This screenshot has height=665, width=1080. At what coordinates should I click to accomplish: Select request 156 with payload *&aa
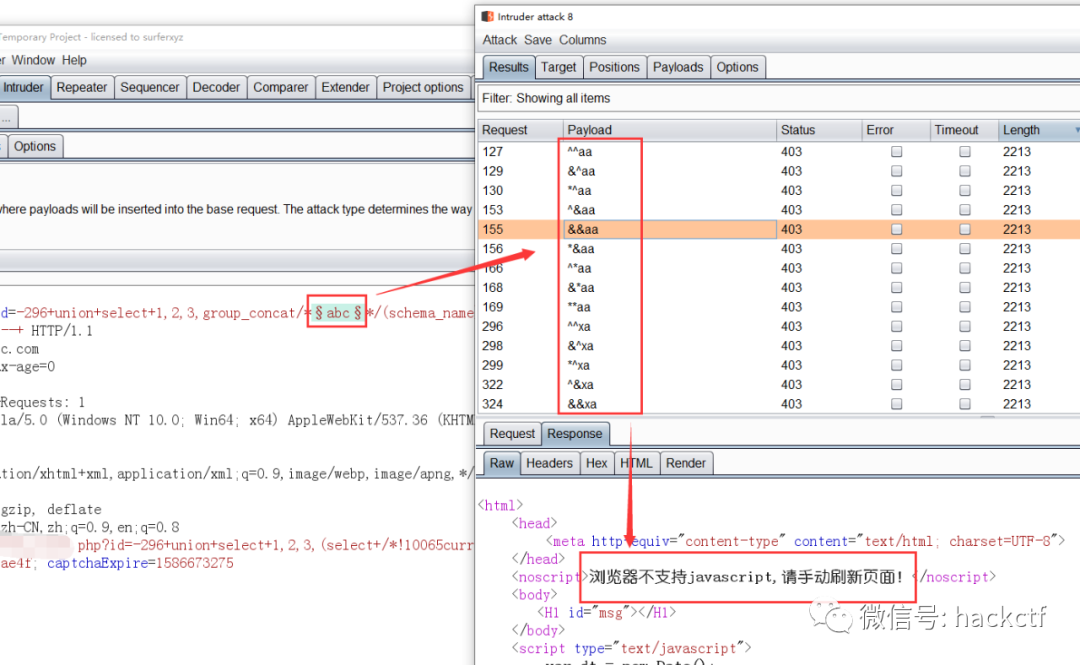778,249
